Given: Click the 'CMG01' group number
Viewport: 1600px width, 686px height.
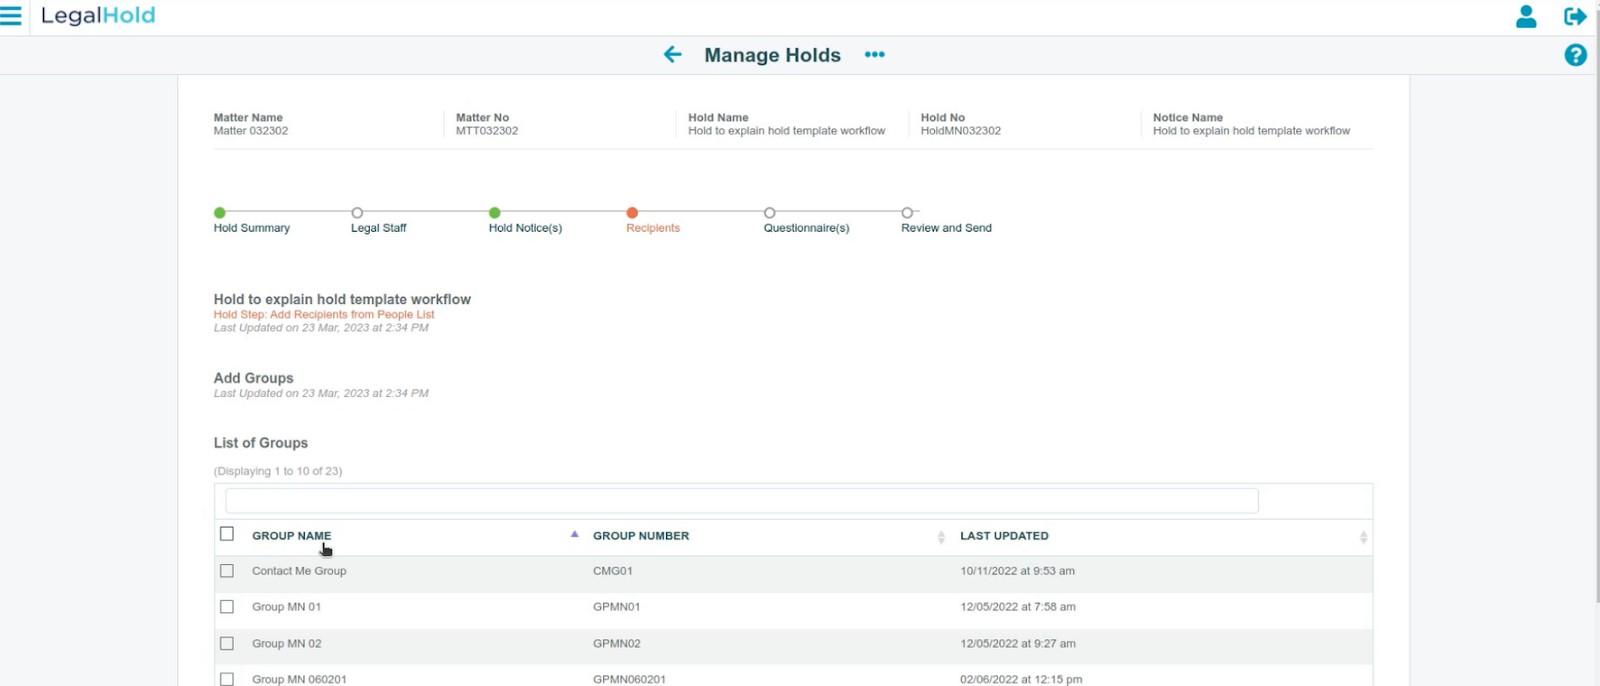Looking at the screenshot, I should point(613,571).
